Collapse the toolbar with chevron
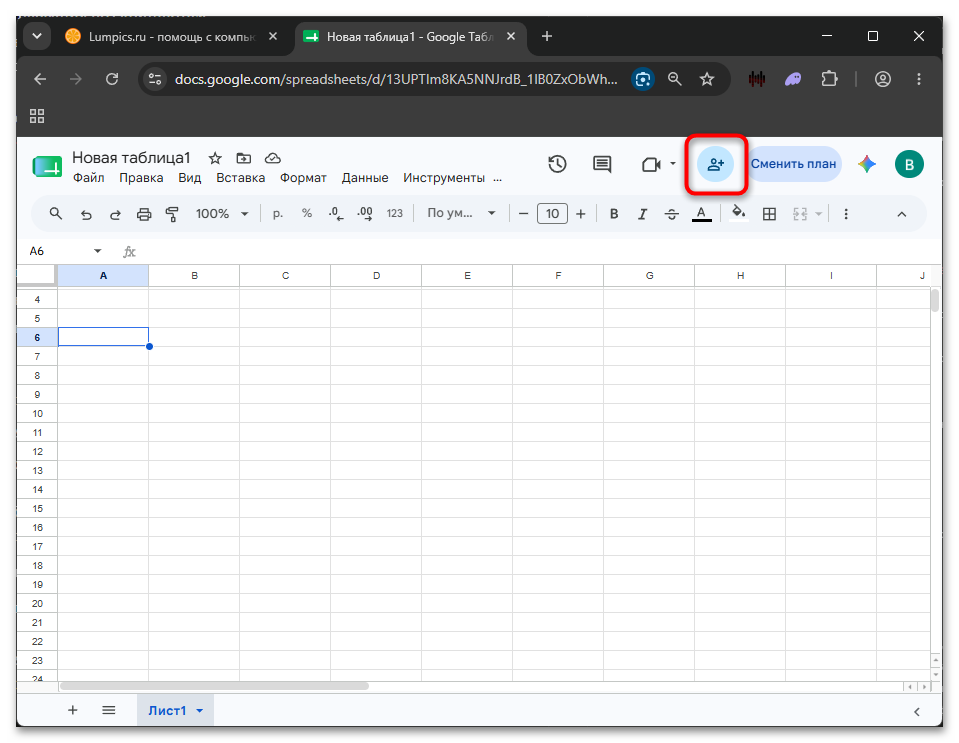 pos(902,214)
